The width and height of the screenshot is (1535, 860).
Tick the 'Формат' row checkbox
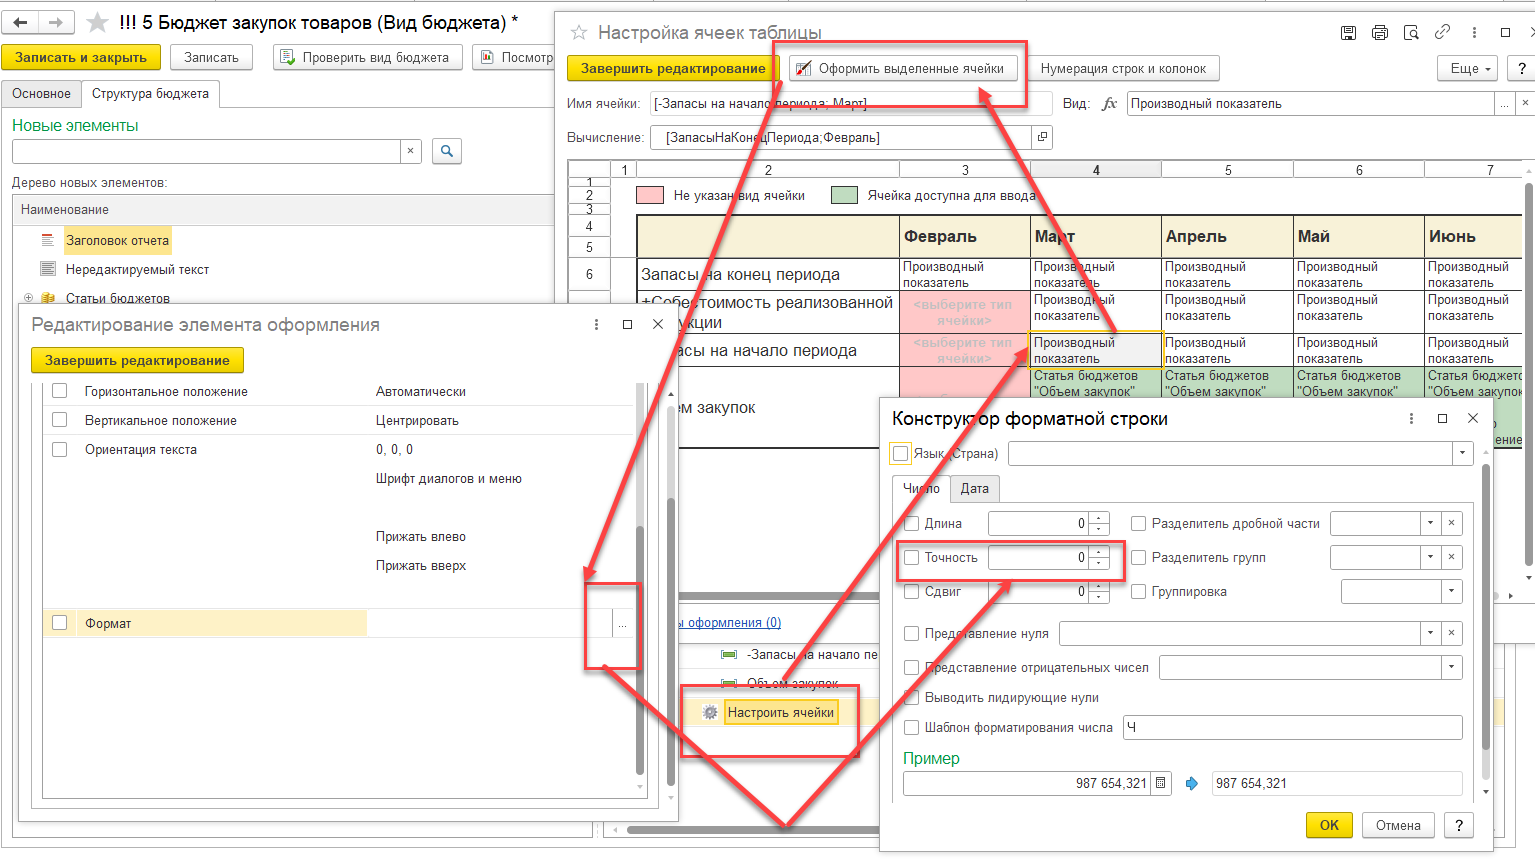click(x=60, y=623)
